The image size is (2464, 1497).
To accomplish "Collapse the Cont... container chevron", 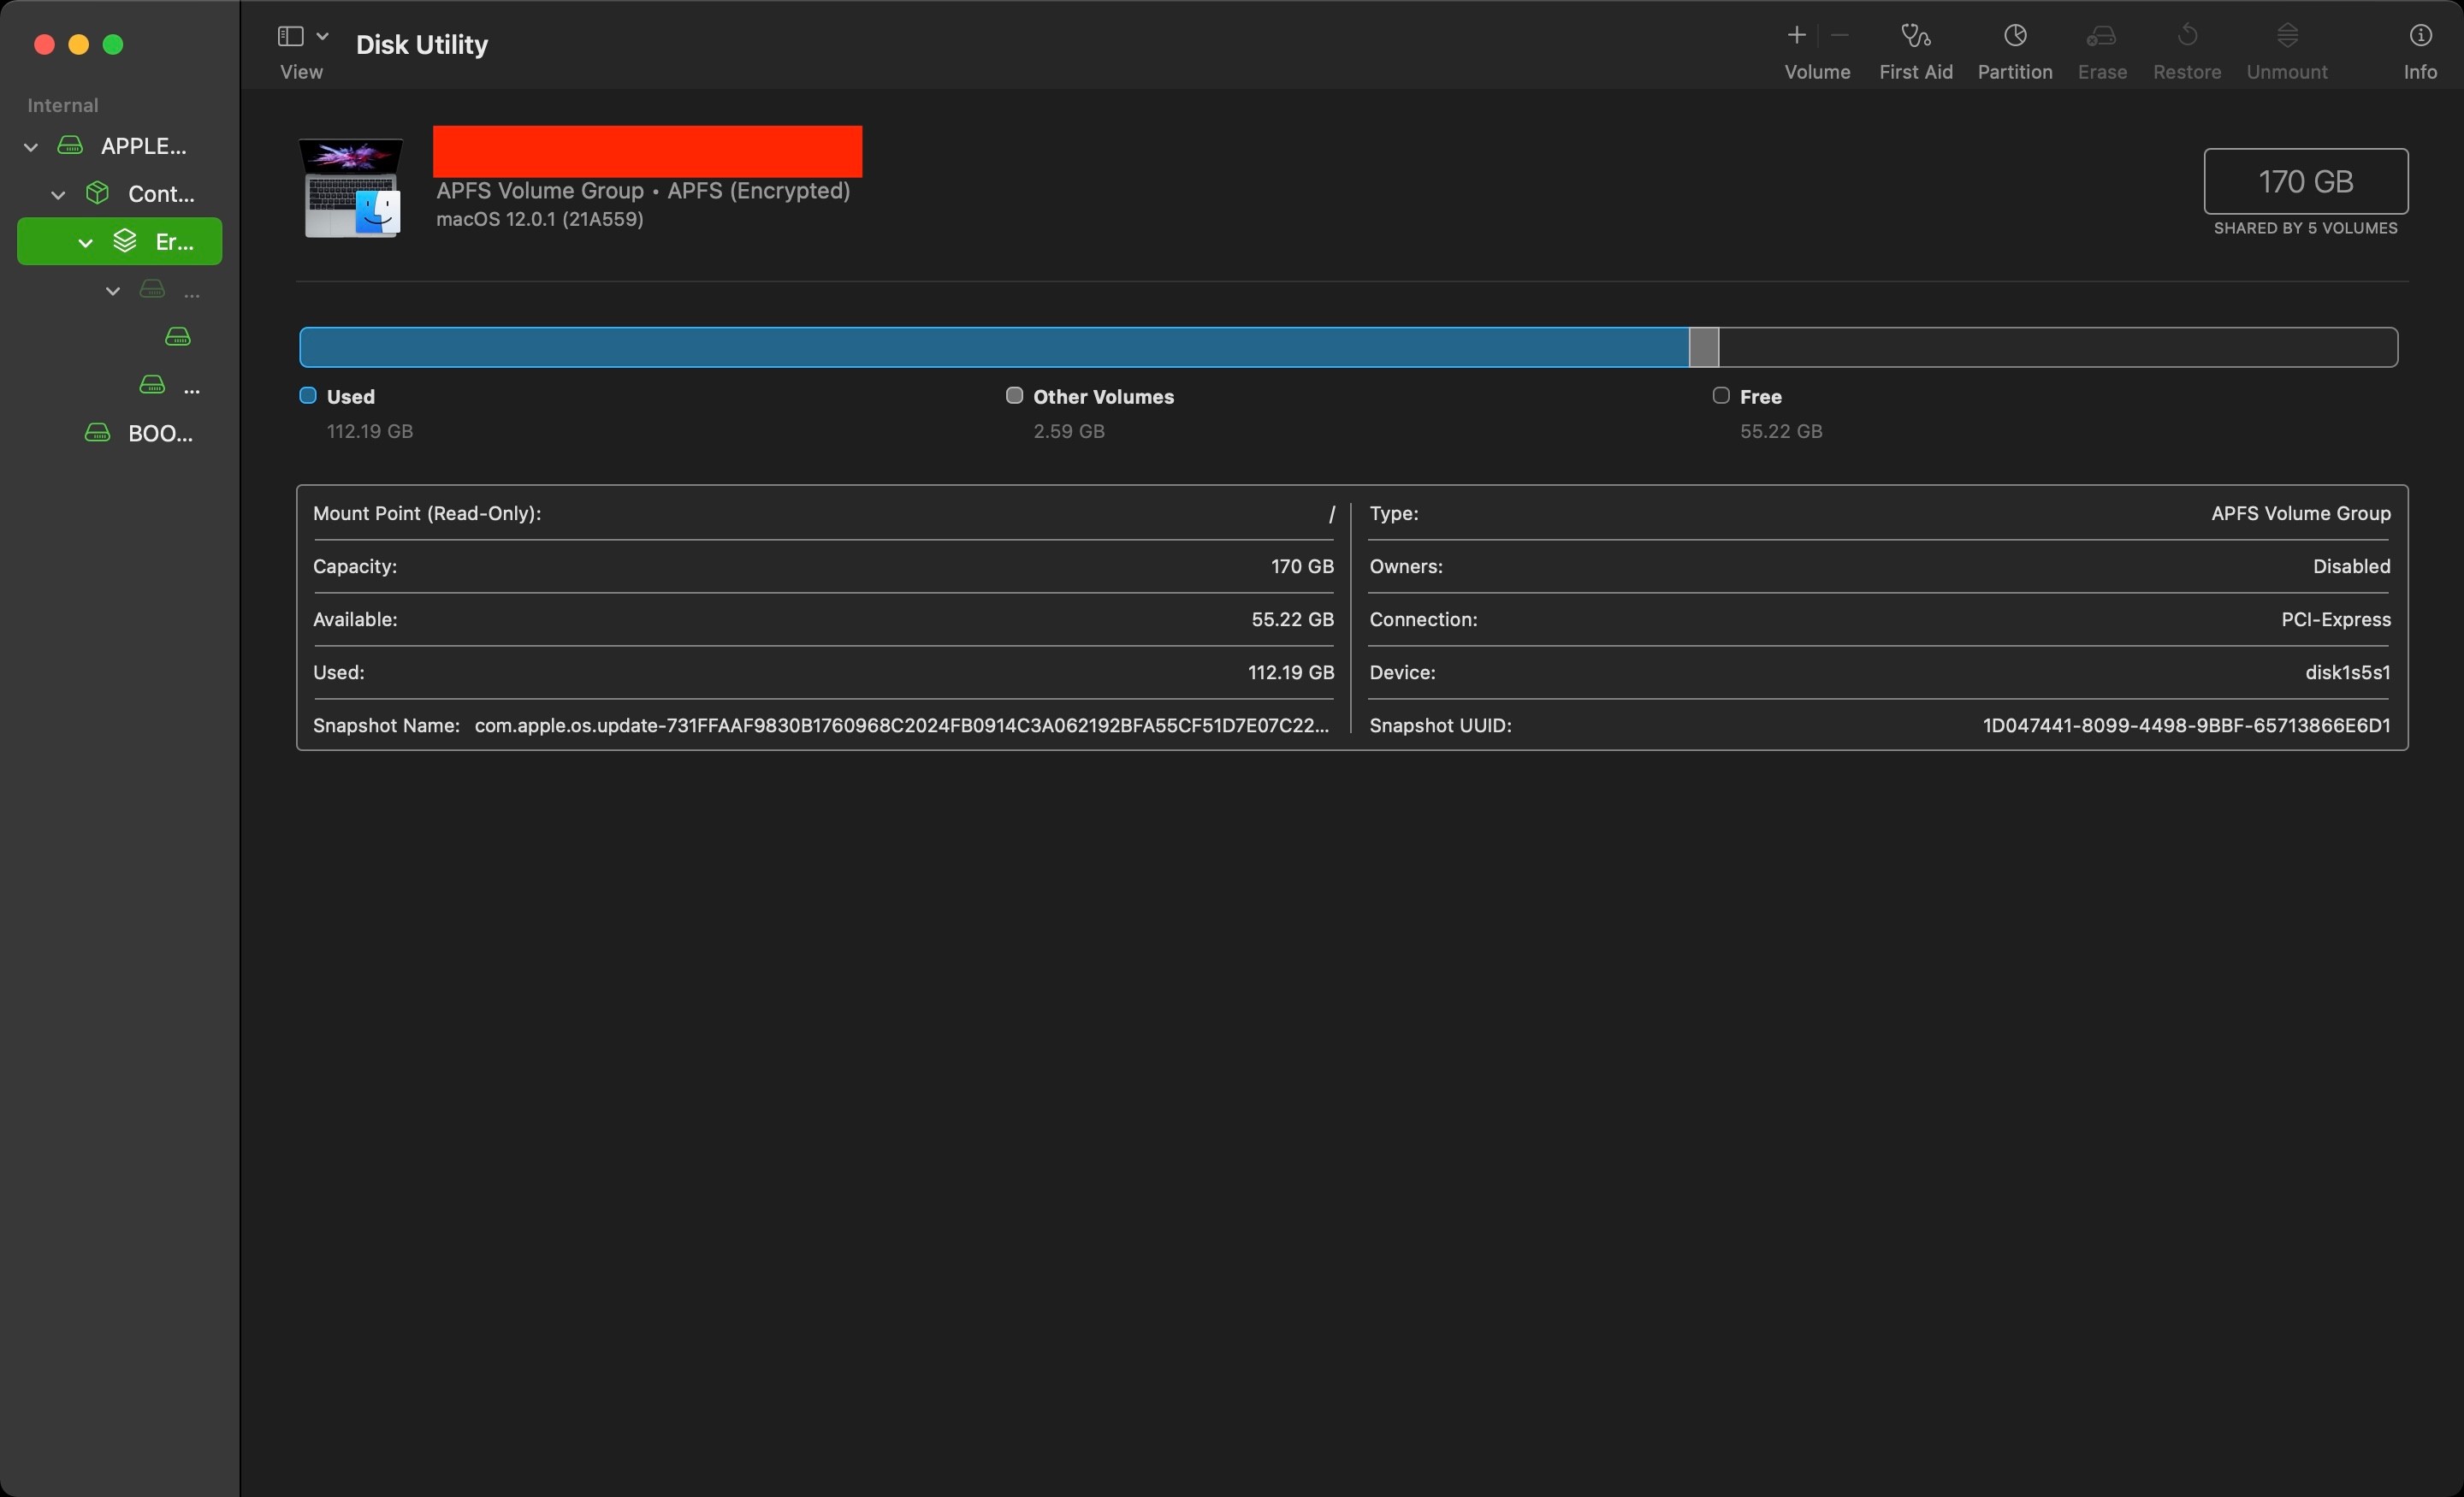I will point(58,195).
